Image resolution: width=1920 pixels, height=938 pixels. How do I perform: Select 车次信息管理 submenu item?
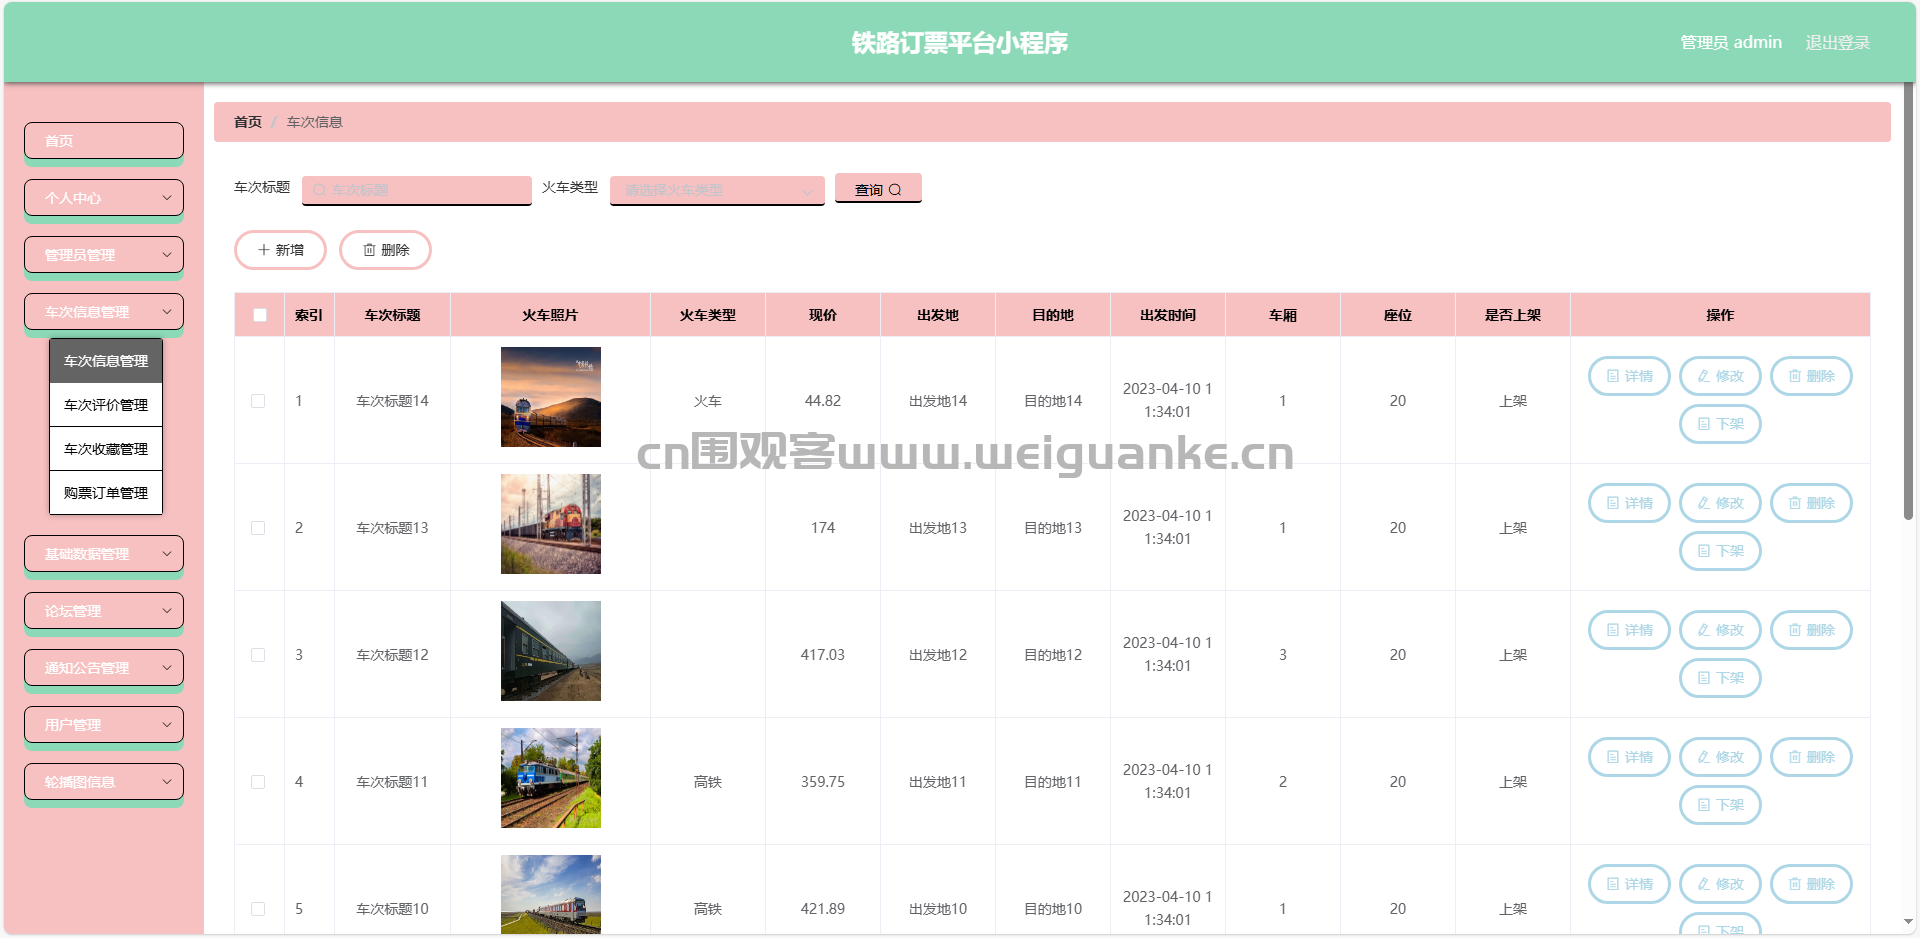pos(106,361)
